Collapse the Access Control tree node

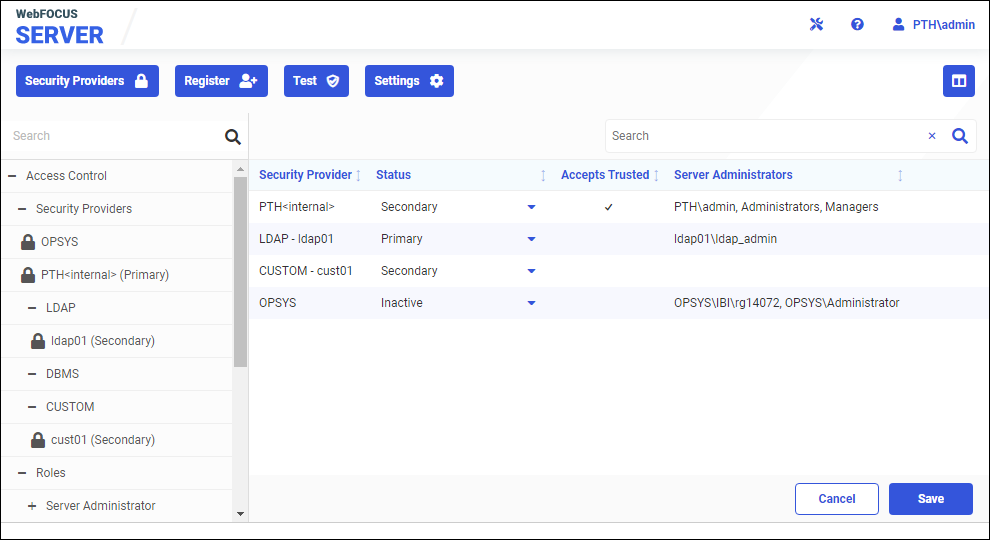[x=12, y=176]
